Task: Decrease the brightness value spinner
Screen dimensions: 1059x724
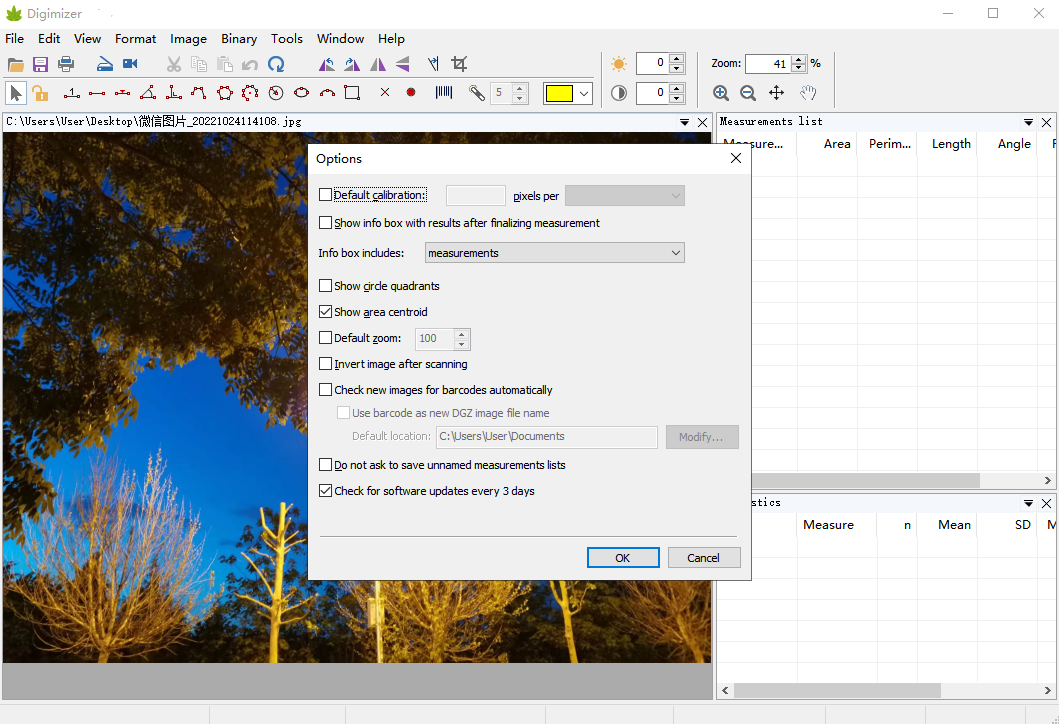Action: coord(677,68)
